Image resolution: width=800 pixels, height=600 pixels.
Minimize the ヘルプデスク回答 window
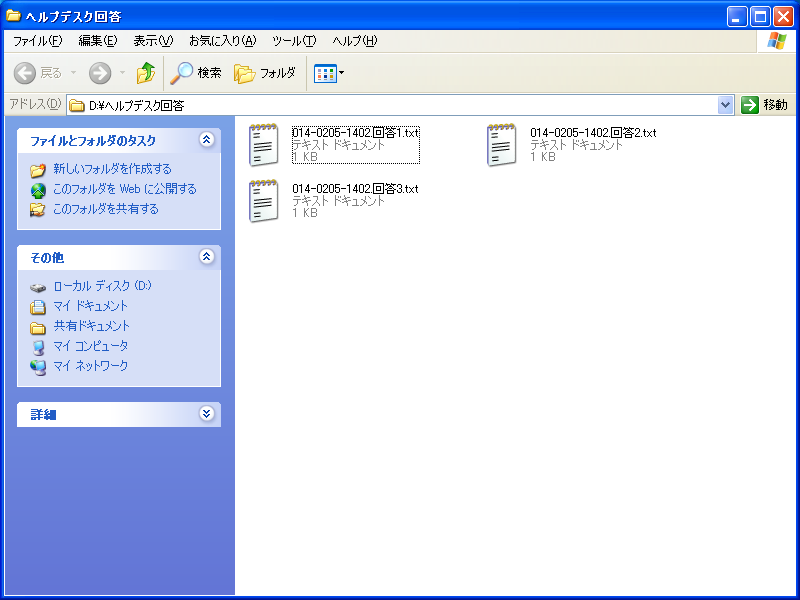click(x=736, y=17)
